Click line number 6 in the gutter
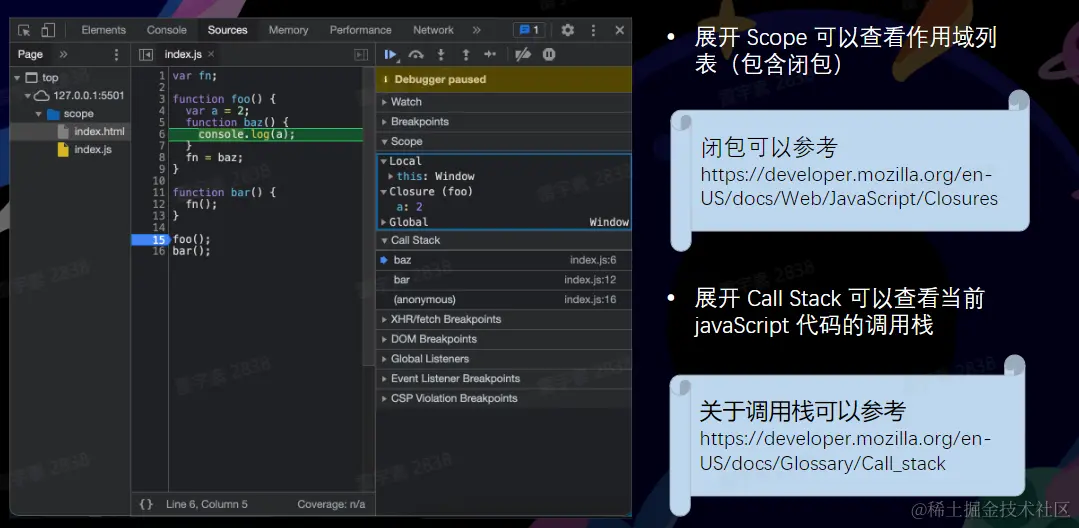The width and height of the screenshot is (1079, 528). pyautogui.click(x=162, y=134)
